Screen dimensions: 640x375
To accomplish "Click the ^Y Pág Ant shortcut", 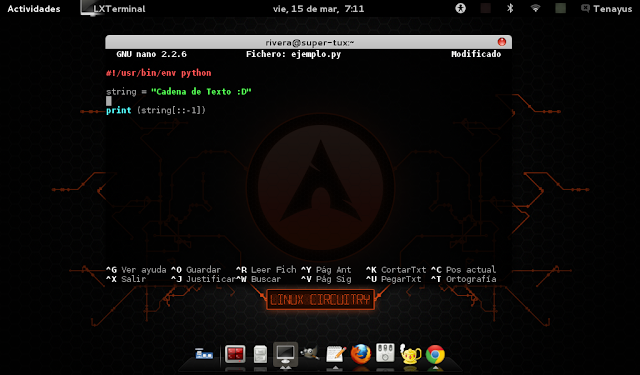I will 326,270.
